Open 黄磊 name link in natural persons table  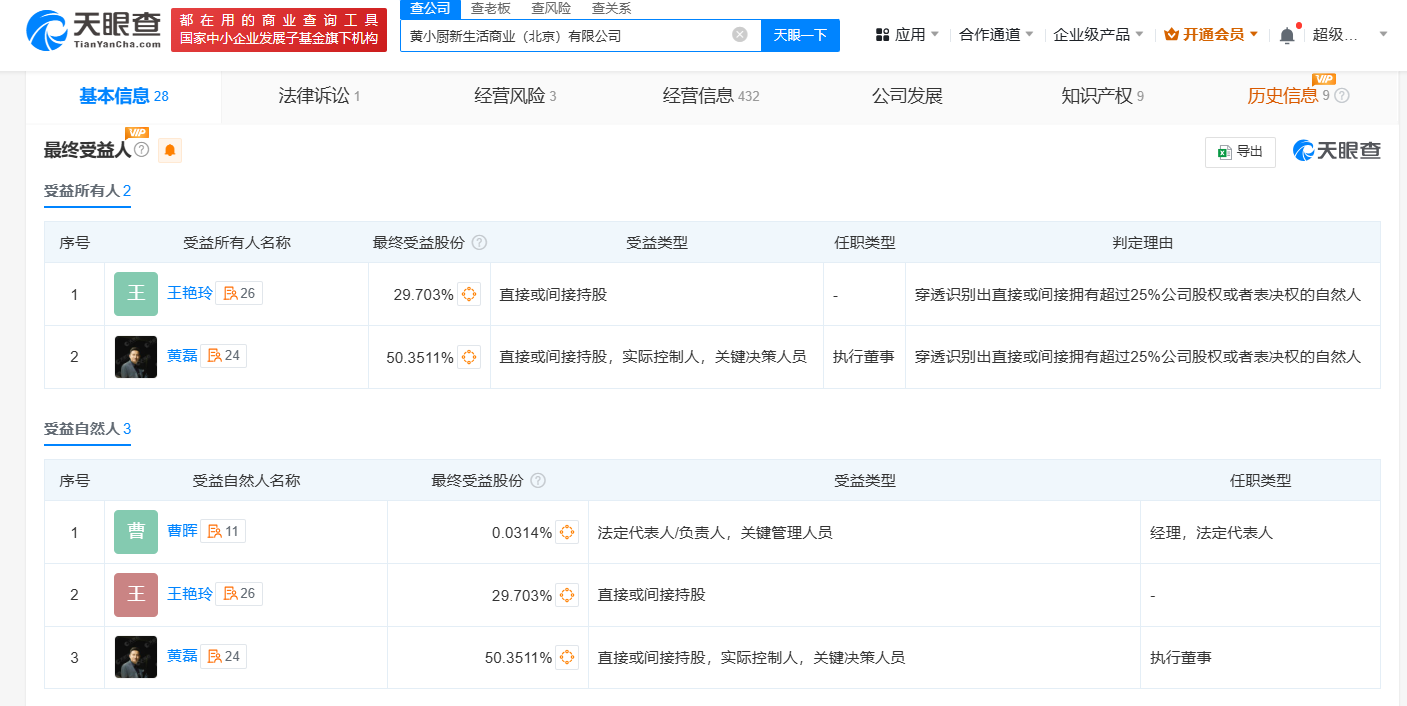pos(182,656)
